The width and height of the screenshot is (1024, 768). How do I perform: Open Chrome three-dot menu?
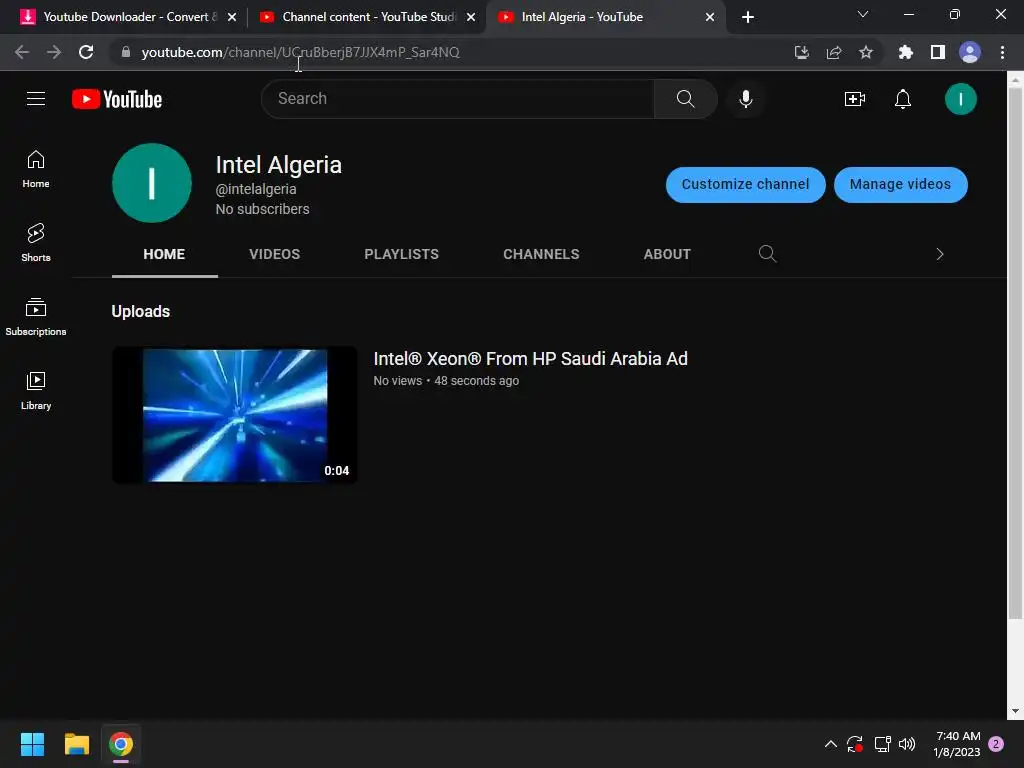pyautogui.click(x=1002, y=52)
